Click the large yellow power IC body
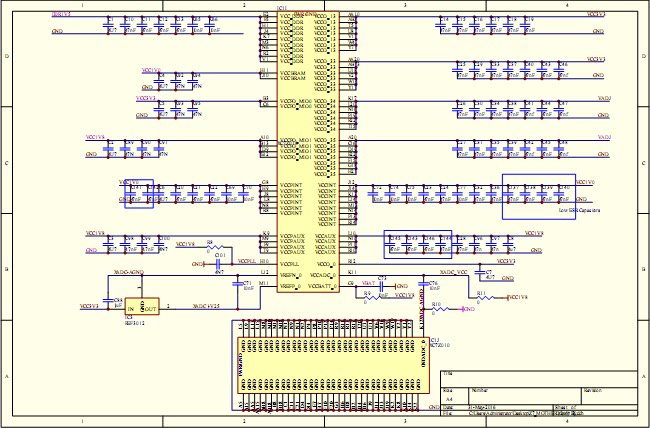Viewport: 650px width, 429px height. 308,152
